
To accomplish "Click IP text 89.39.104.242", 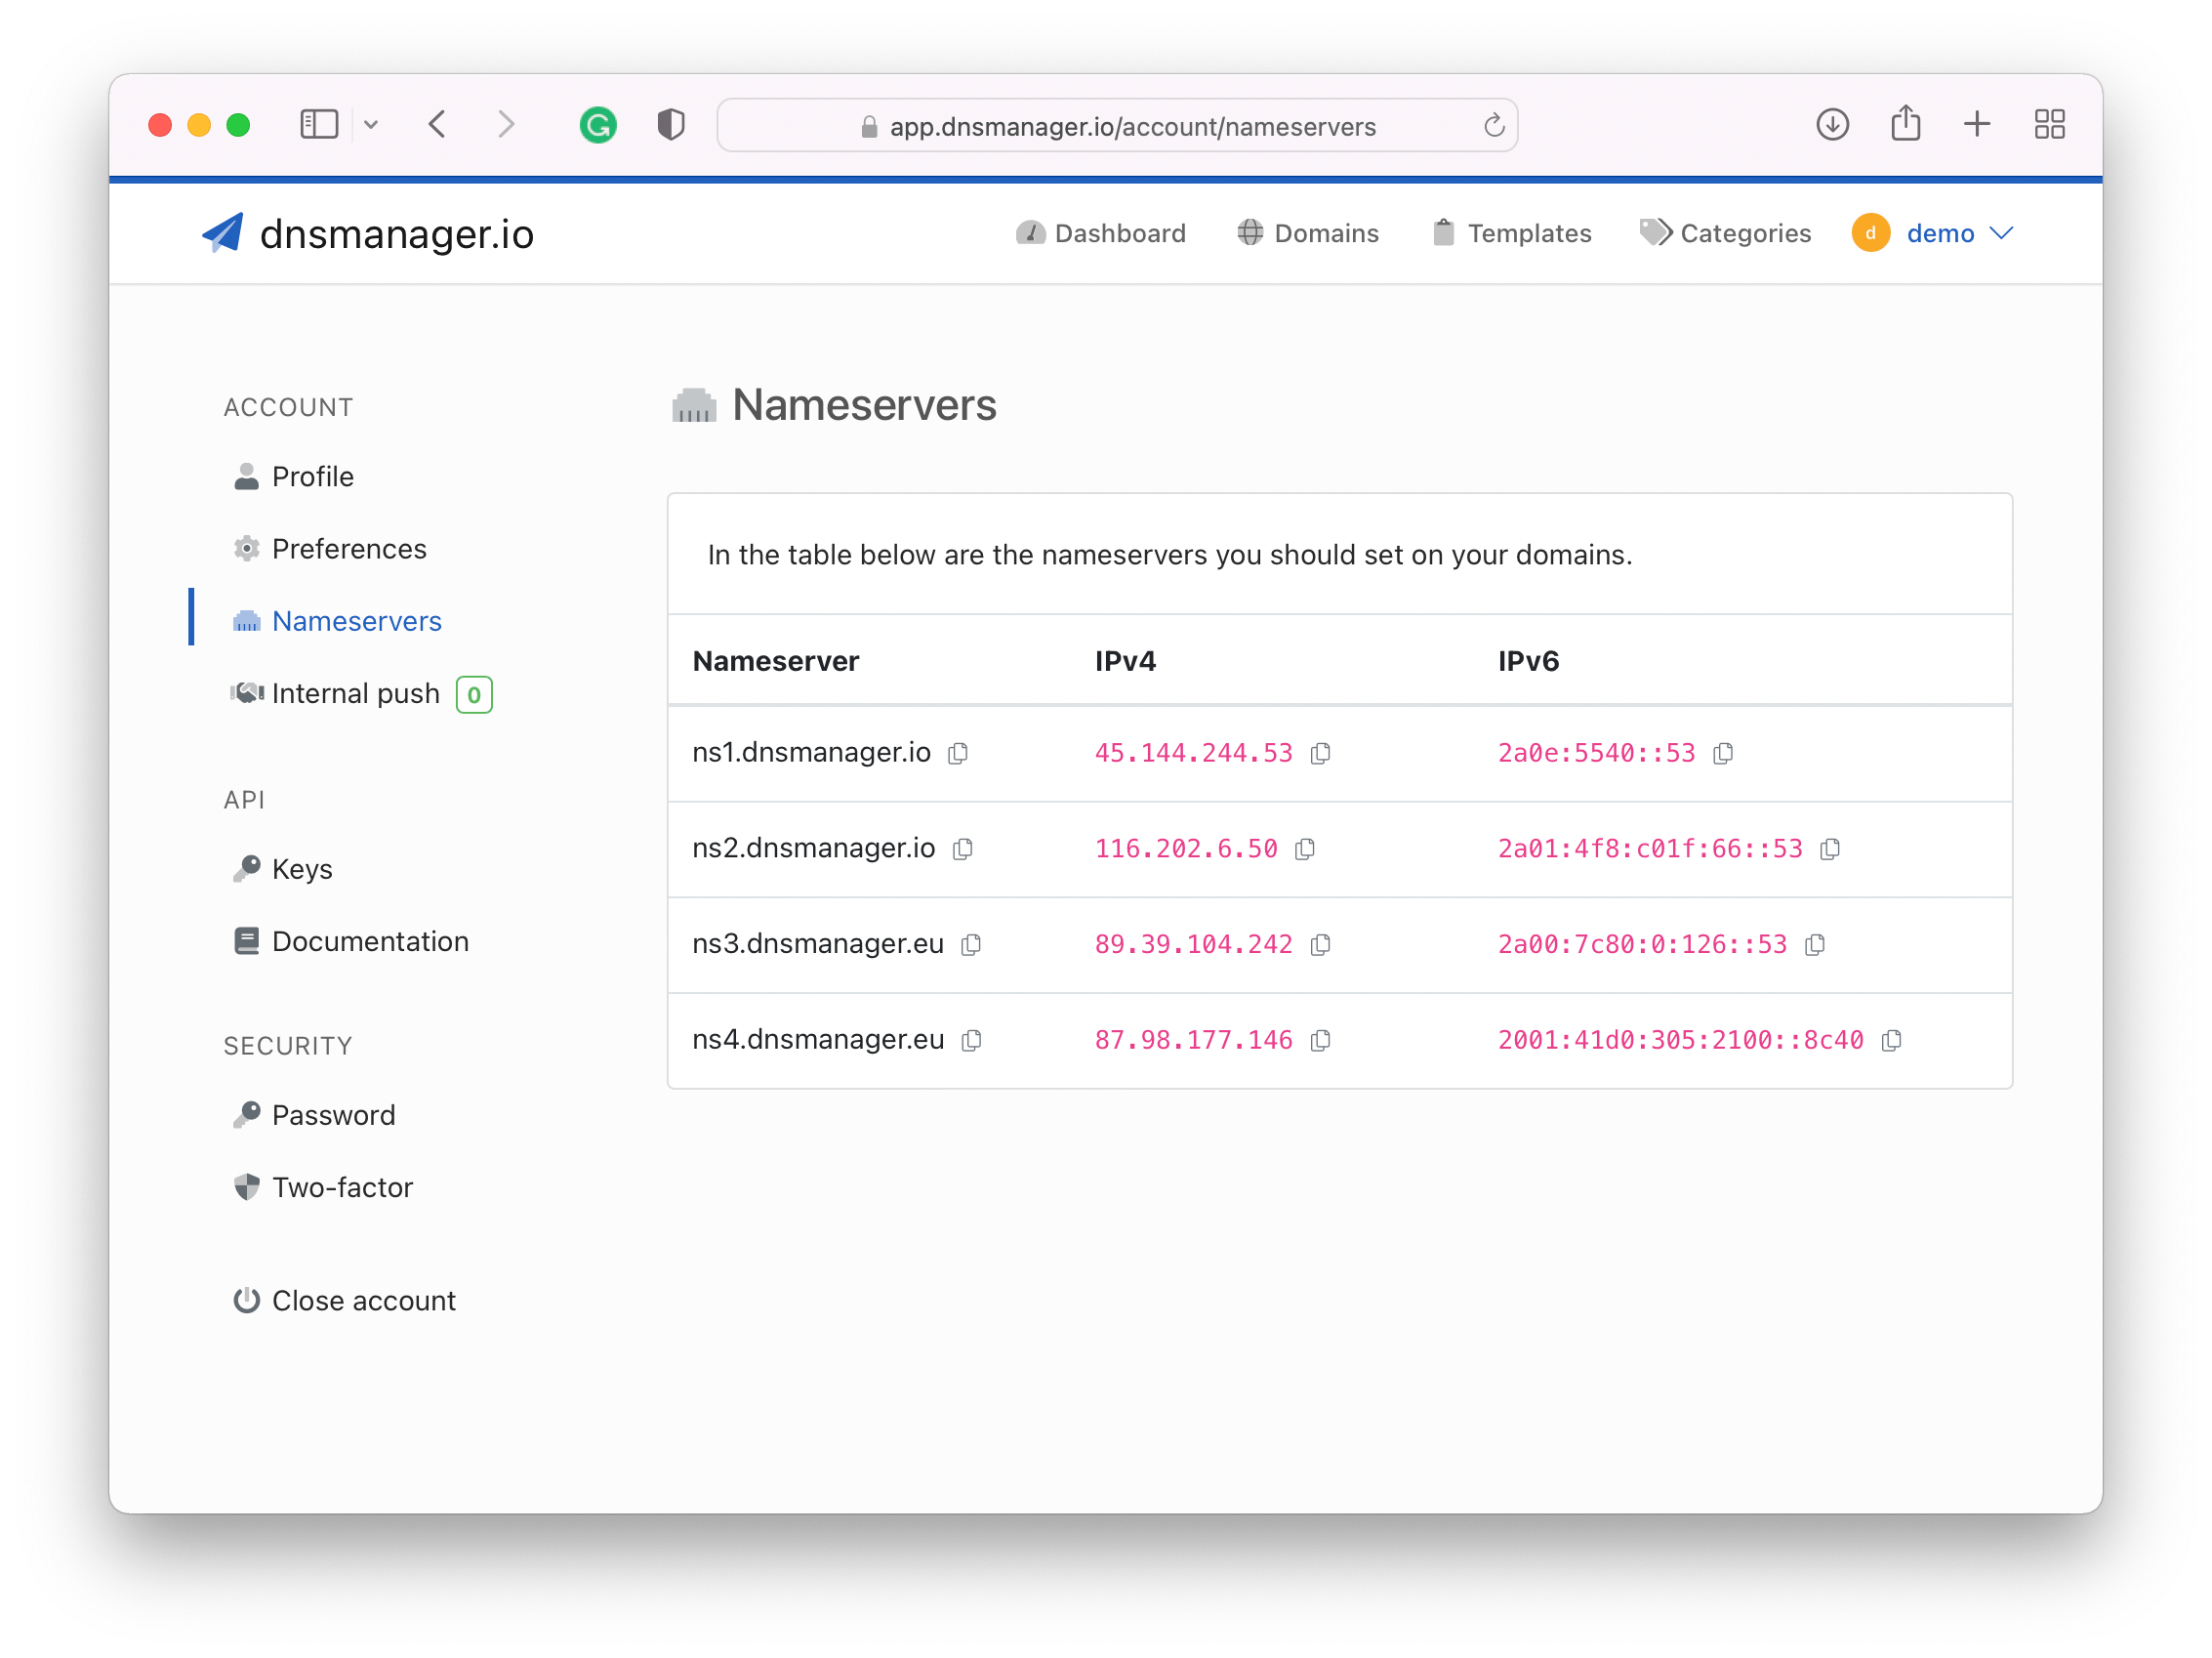I will (1193, 945).
